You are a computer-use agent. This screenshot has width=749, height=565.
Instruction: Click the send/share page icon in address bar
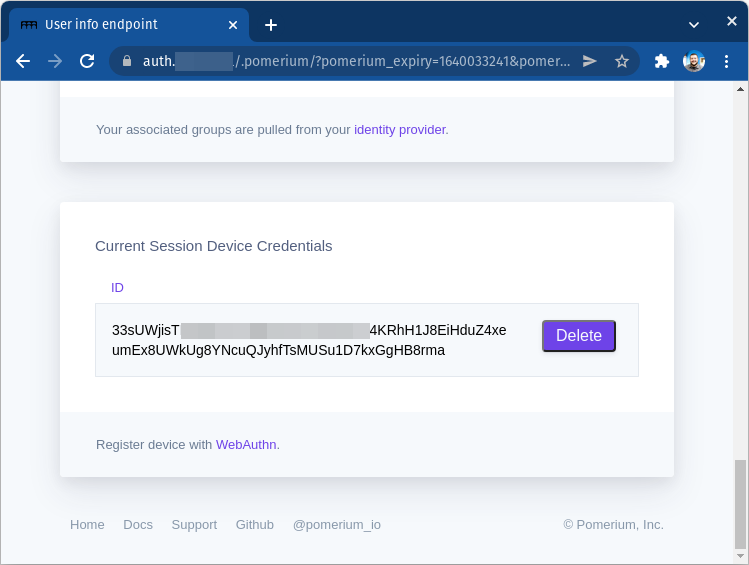(590, 61)
